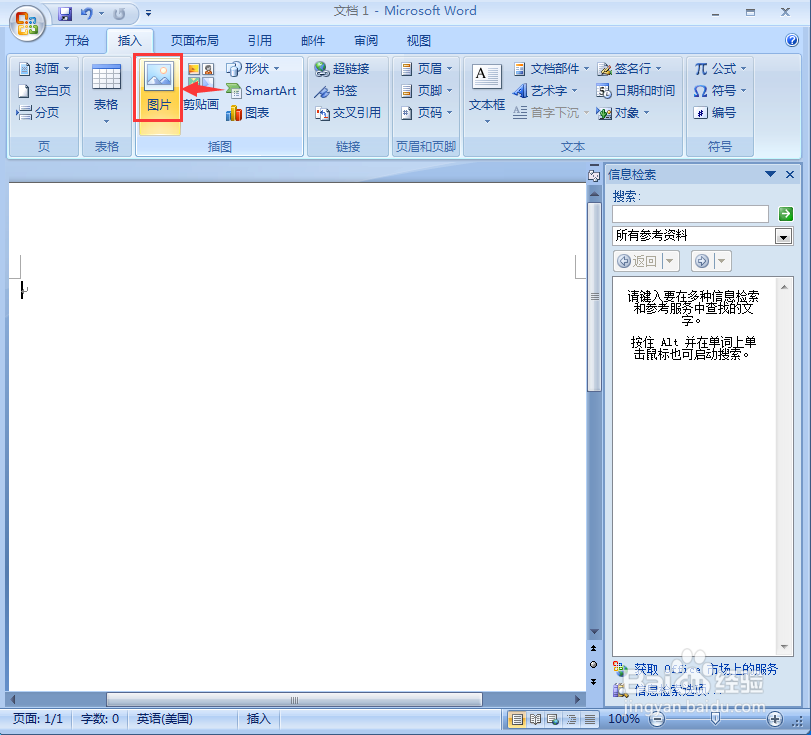Insert a 超链接 hyperlink

click(x=341, y=68)
